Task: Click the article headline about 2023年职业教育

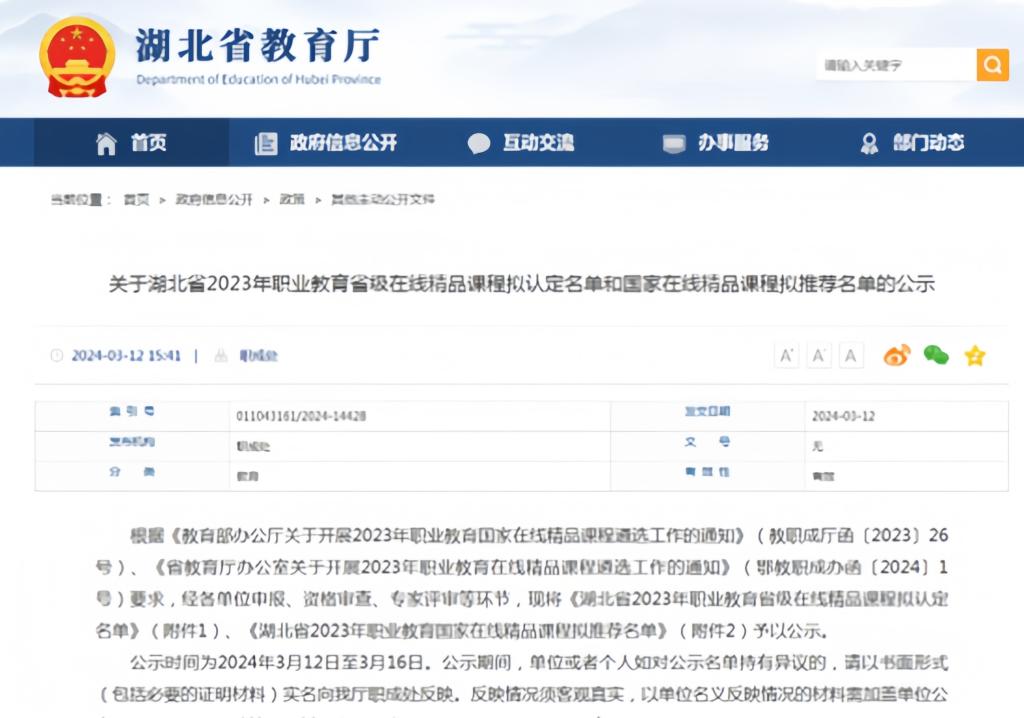Action: pyautogui.click(x=521, y=284)
